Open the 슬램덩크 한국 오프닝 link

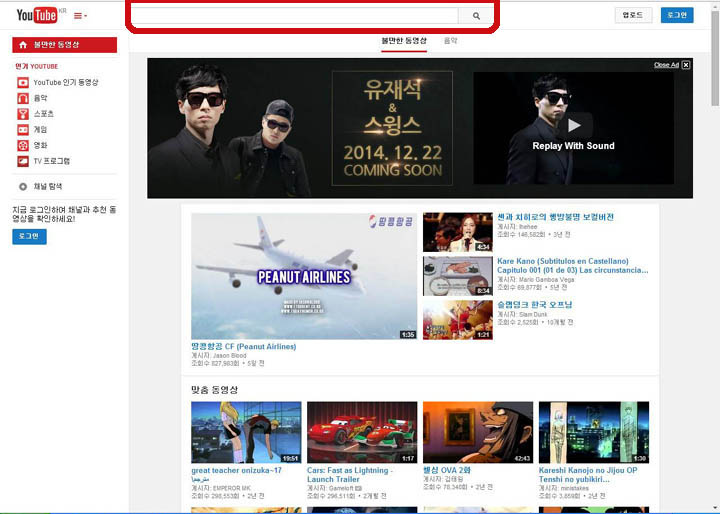[535, 305]
